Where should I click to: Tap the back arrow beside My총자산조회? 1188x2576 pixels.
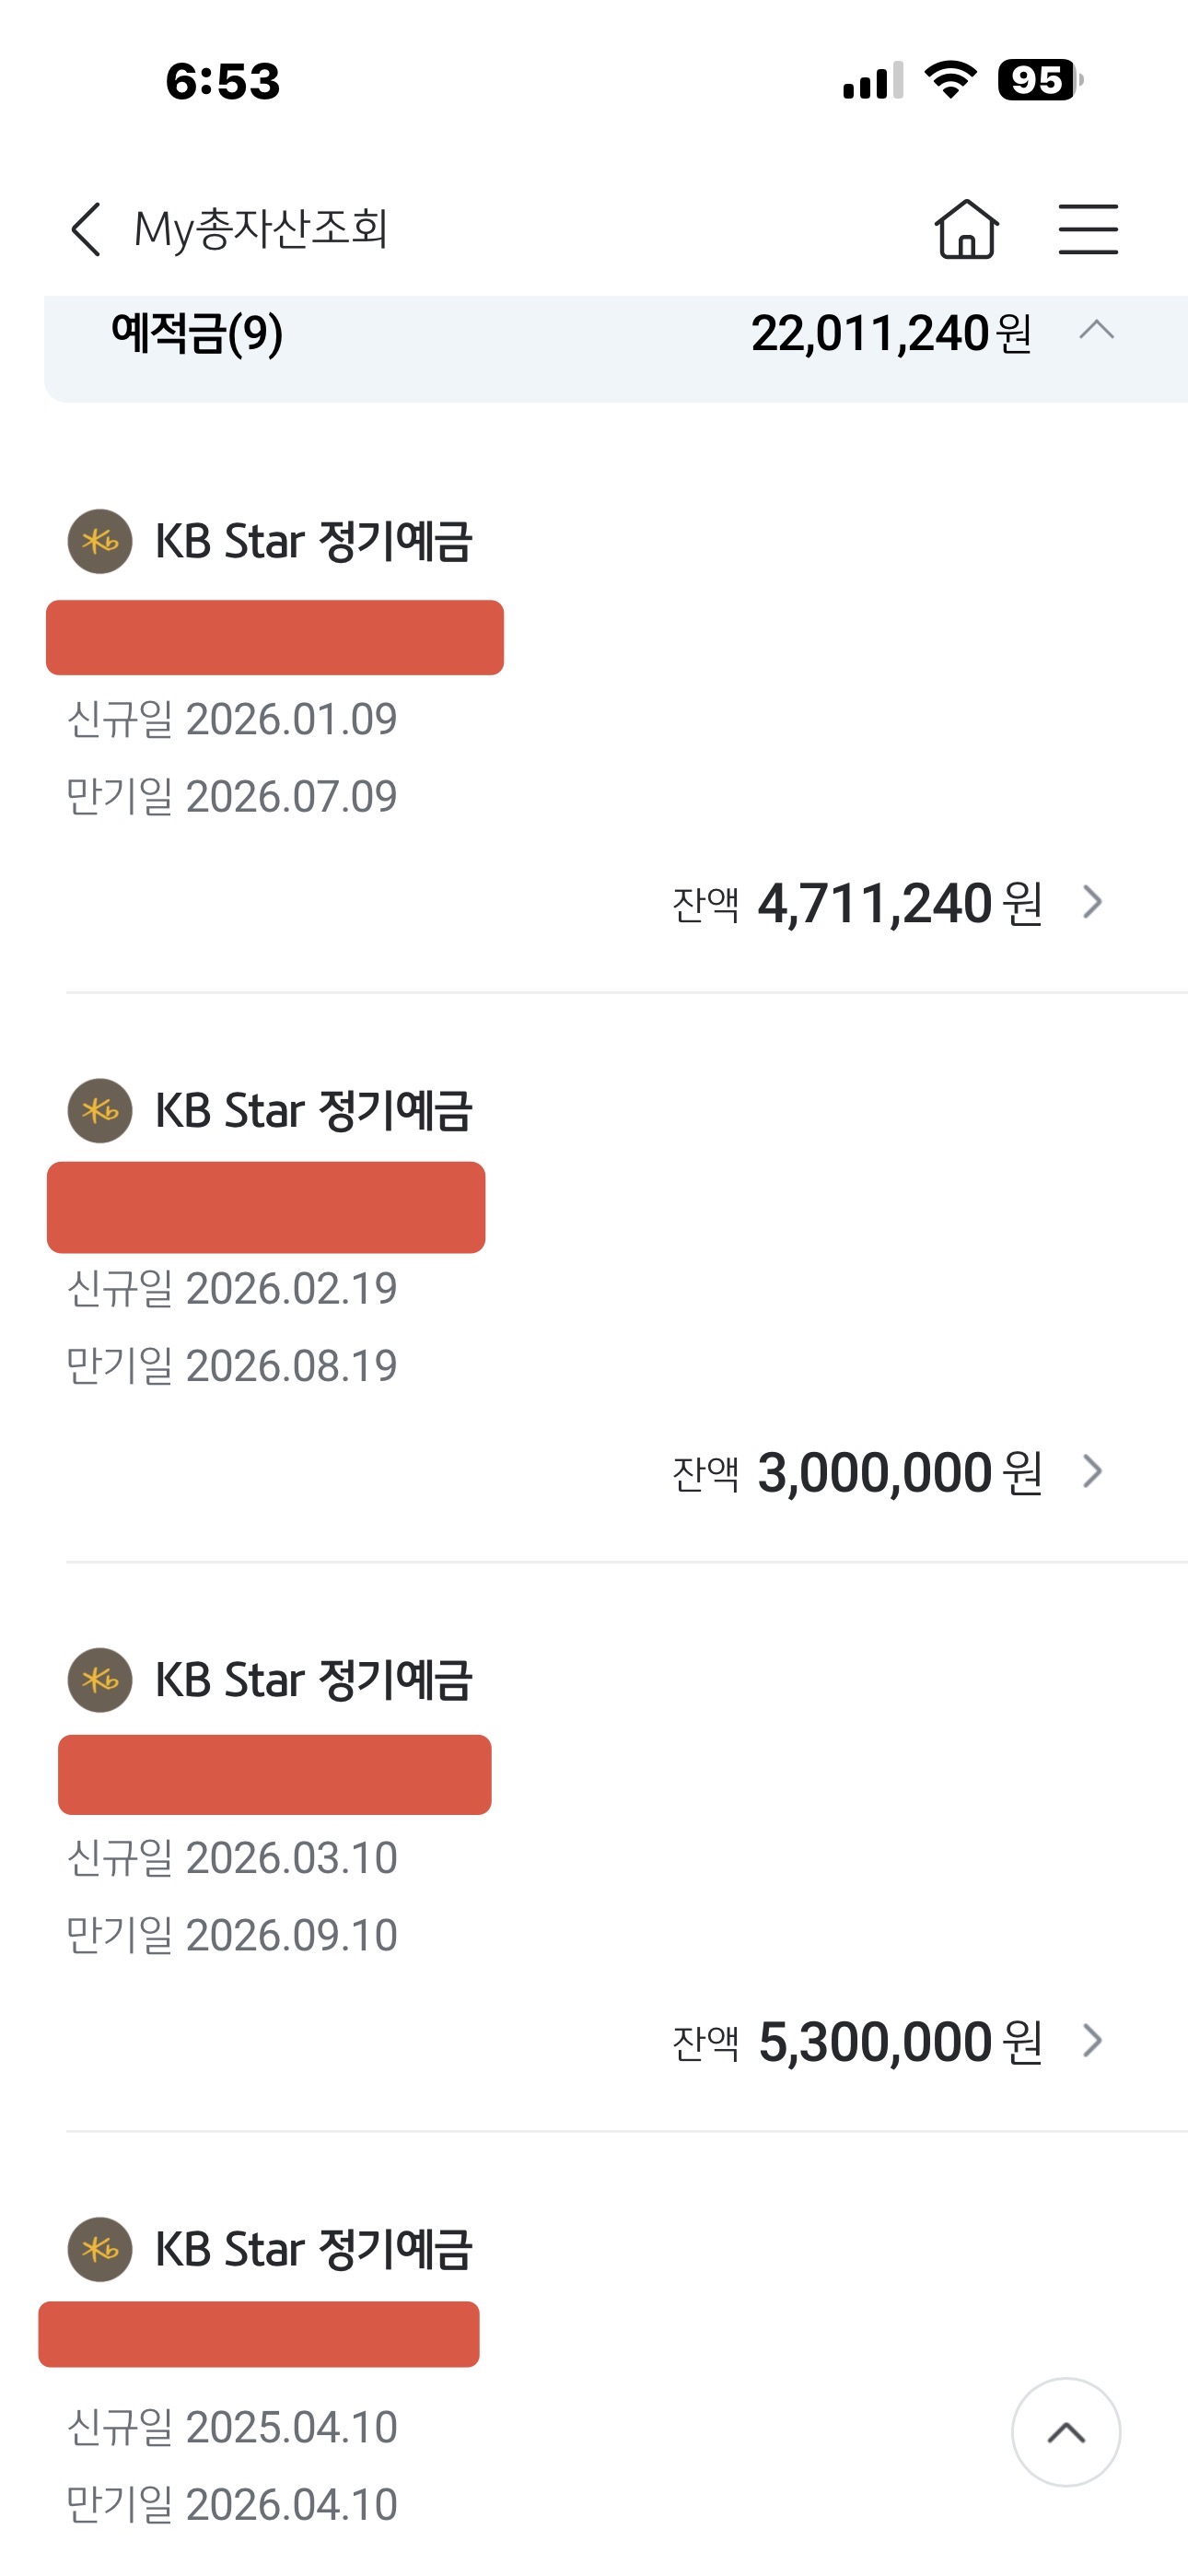pyautogui.click(x=87, y=229)
